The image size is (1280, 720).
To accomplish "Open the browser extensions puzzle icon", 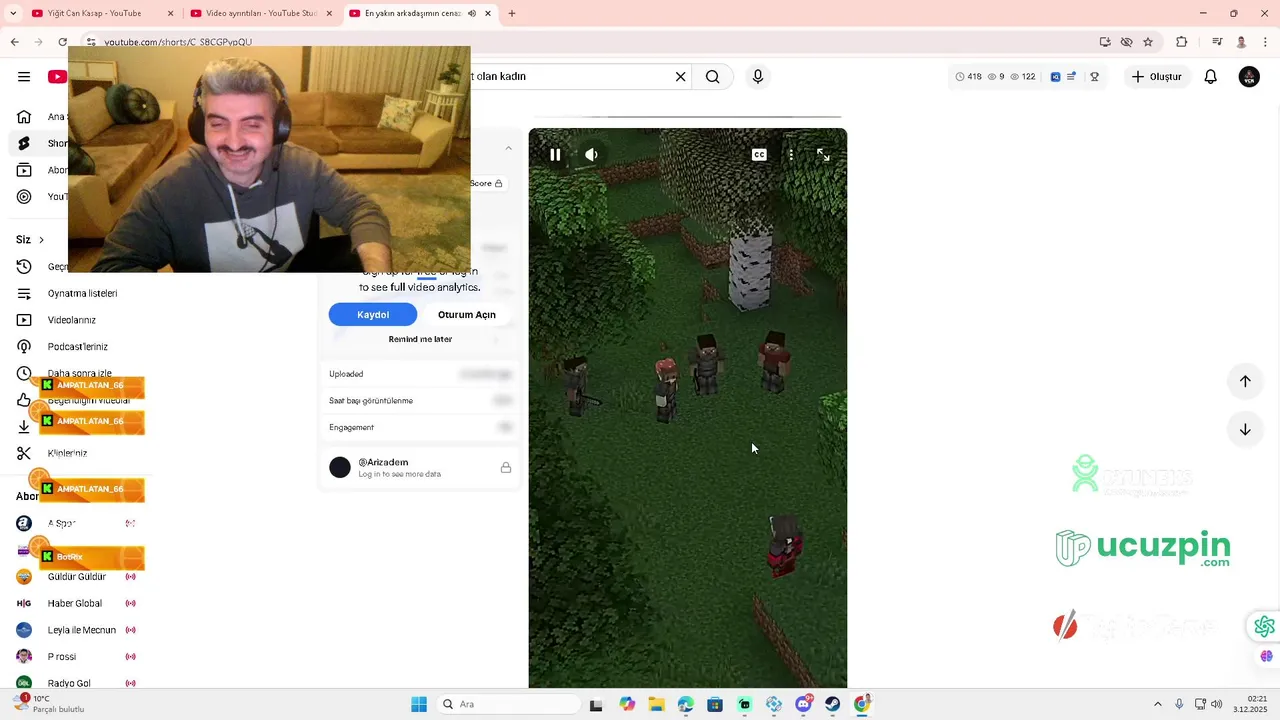I will (x=1181, y=42).
